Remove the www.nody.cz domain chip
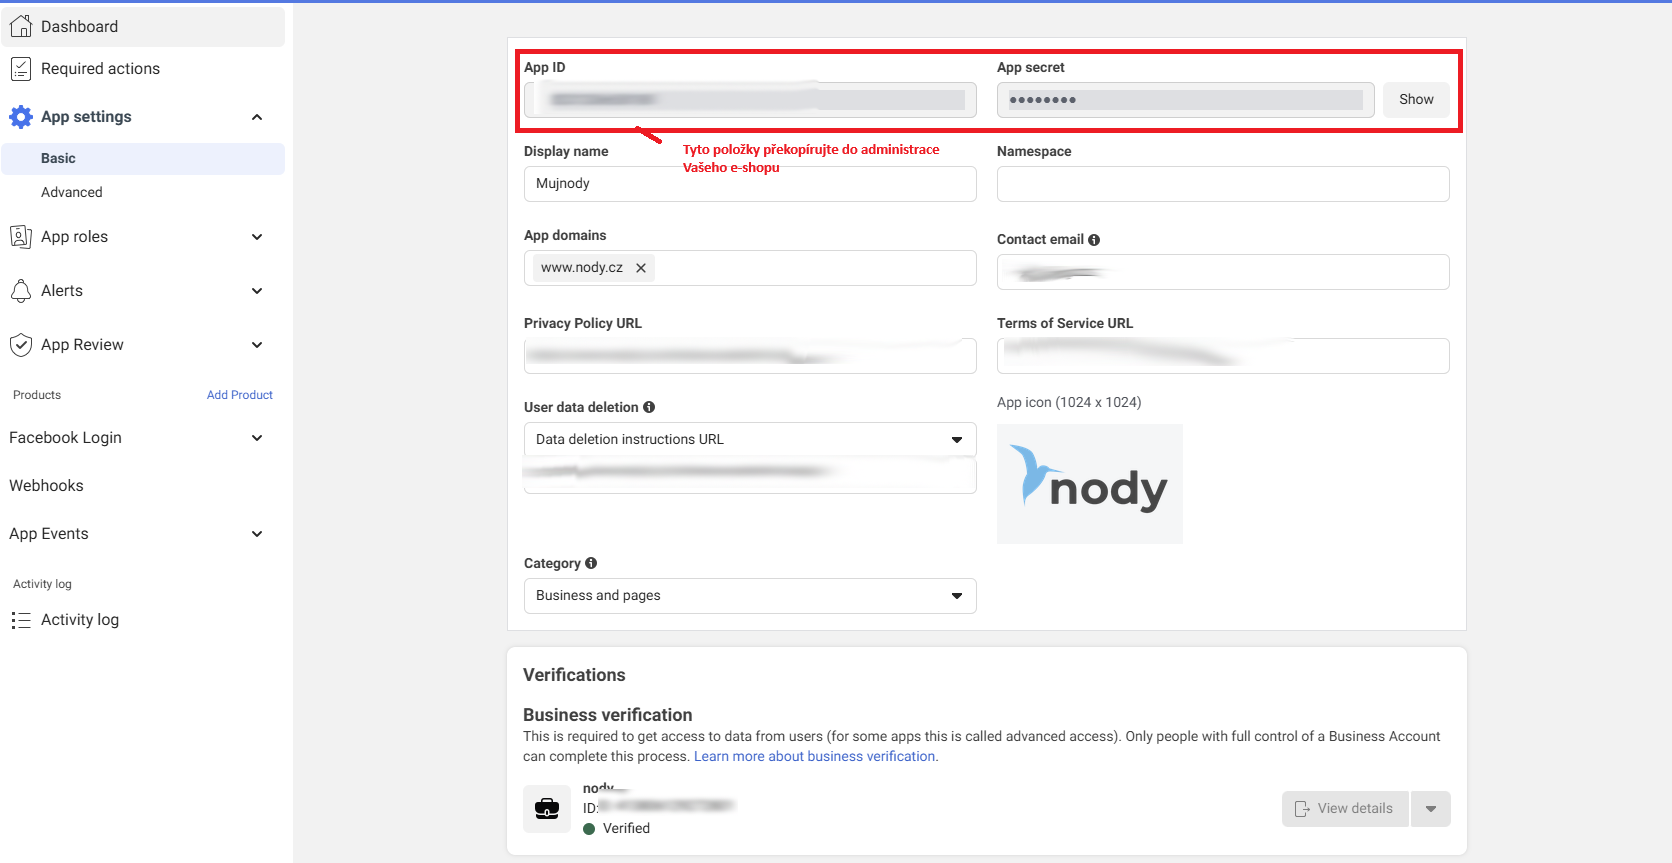This screenshot has height=863, width=1672. click(641, 268)
